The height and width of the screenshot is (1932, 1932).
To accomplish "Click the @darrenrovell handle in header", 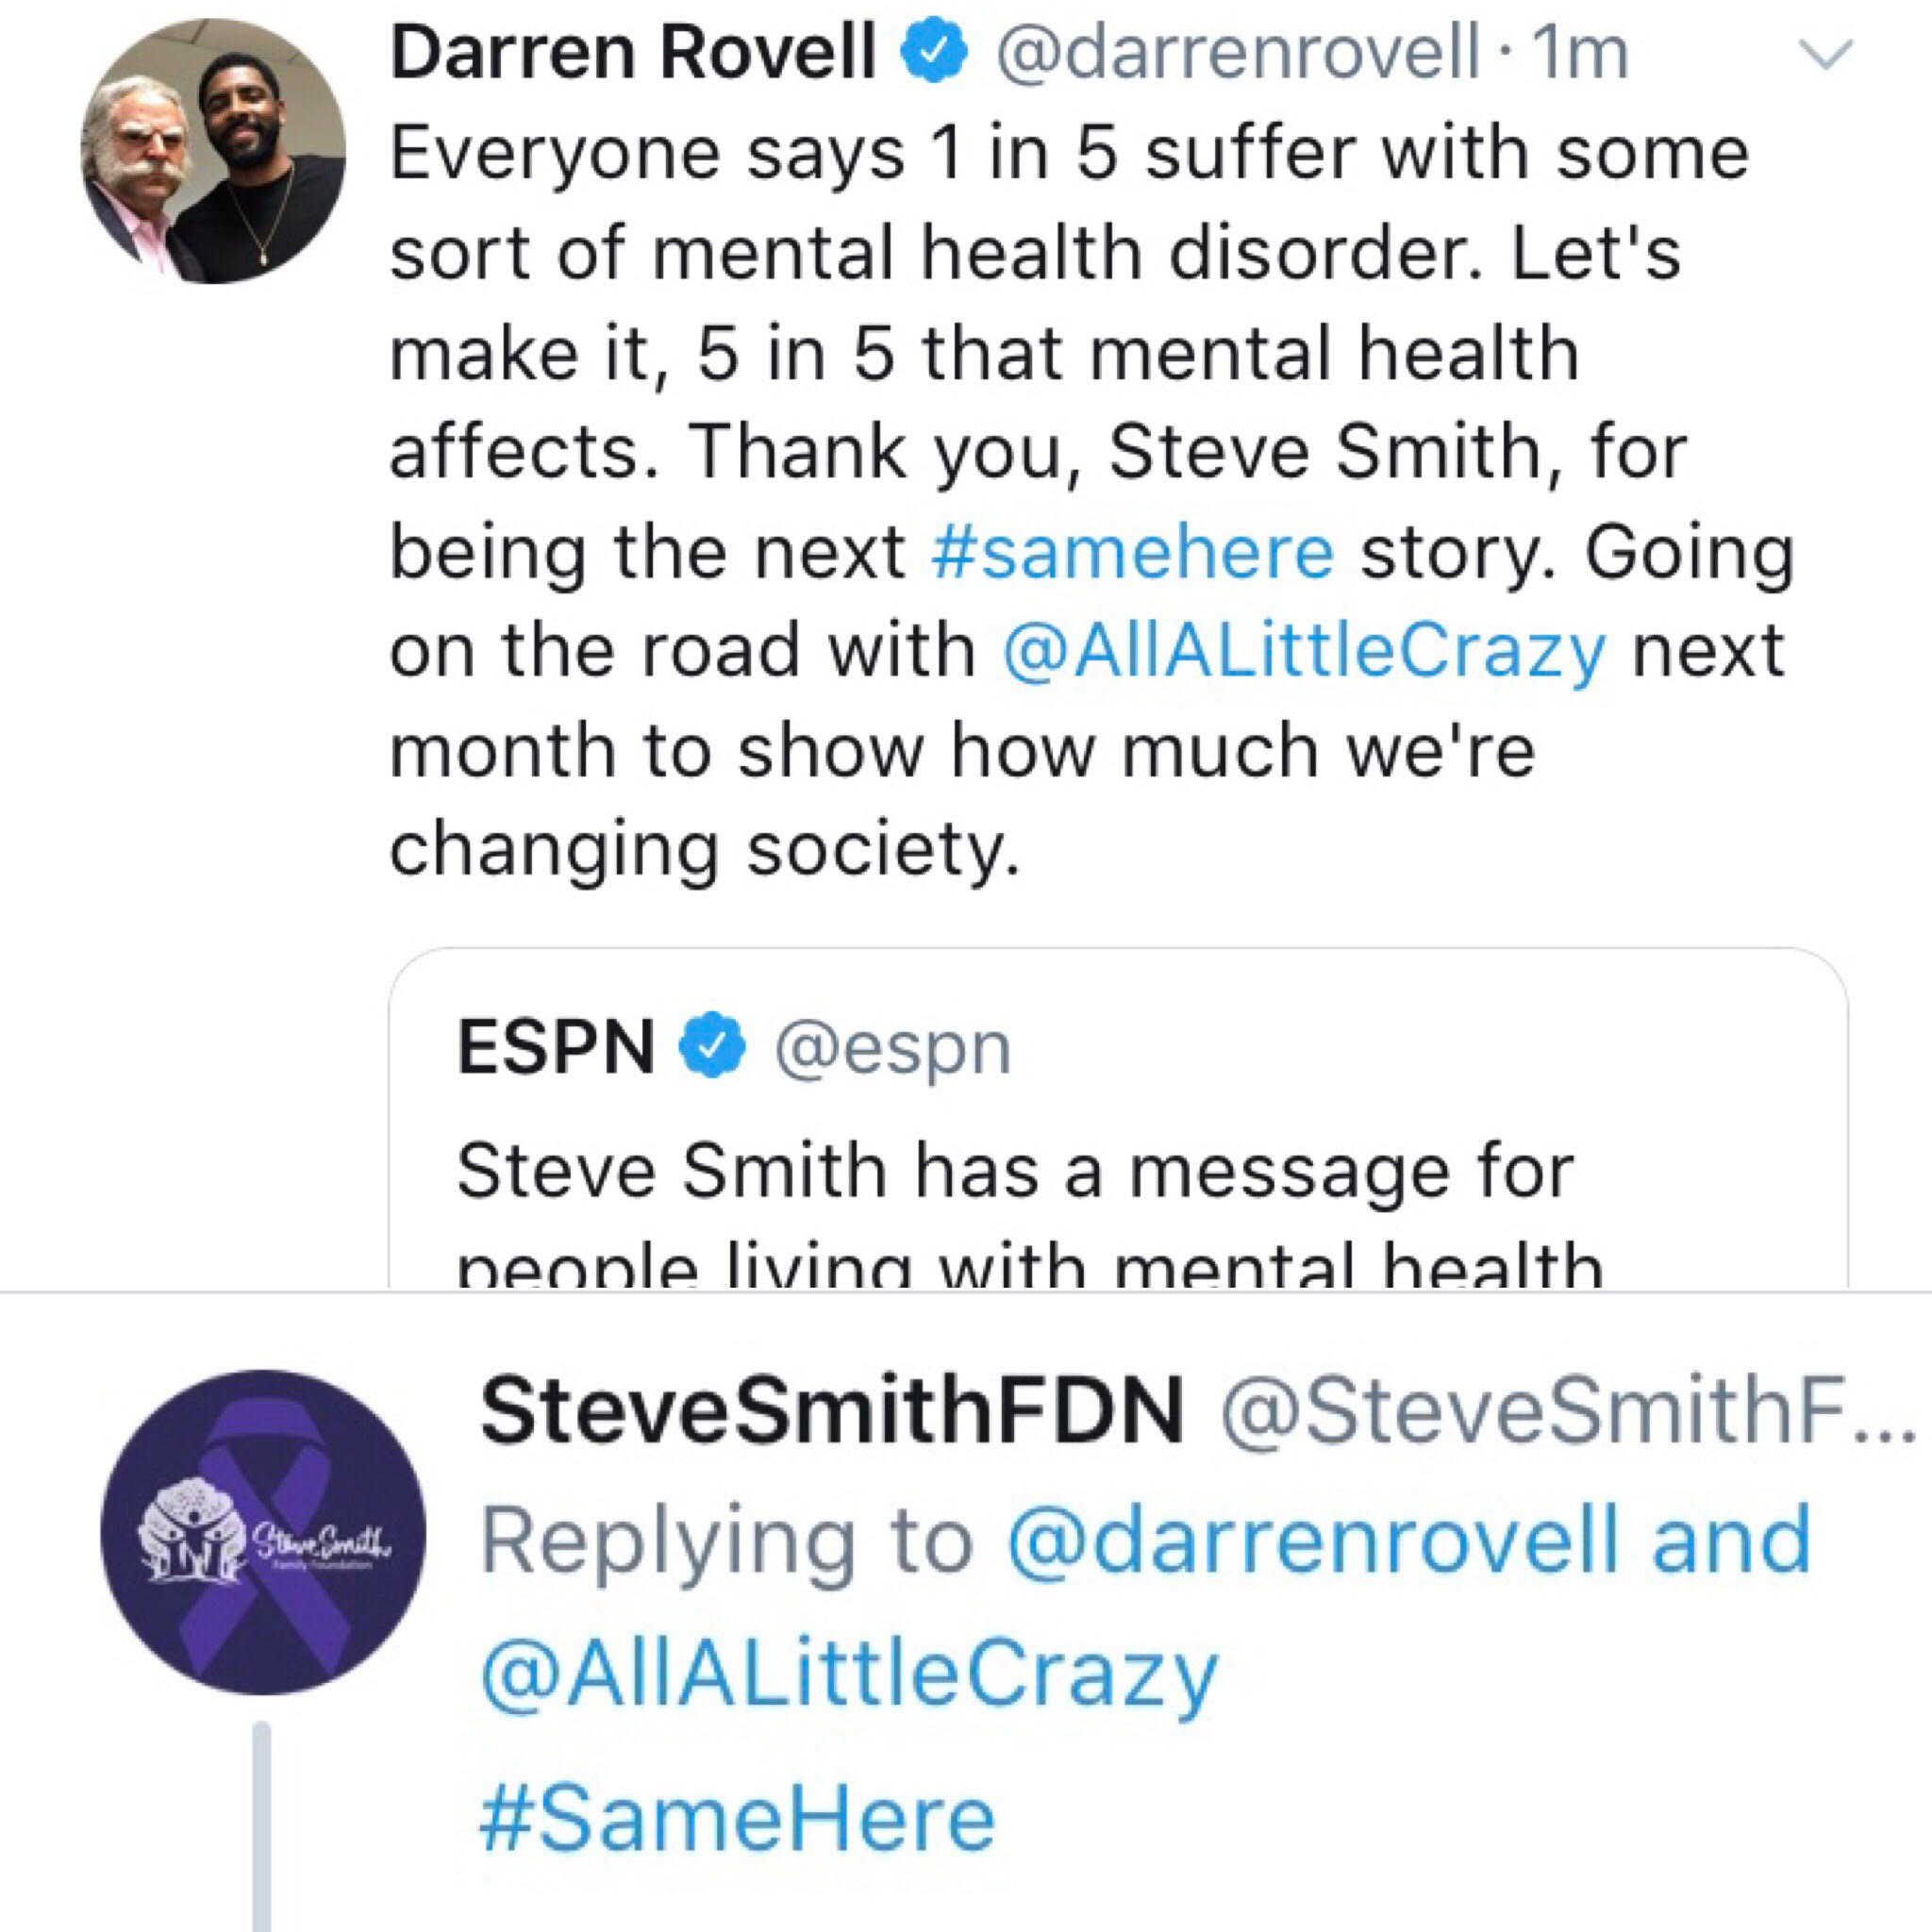I will click(1237, 53).
